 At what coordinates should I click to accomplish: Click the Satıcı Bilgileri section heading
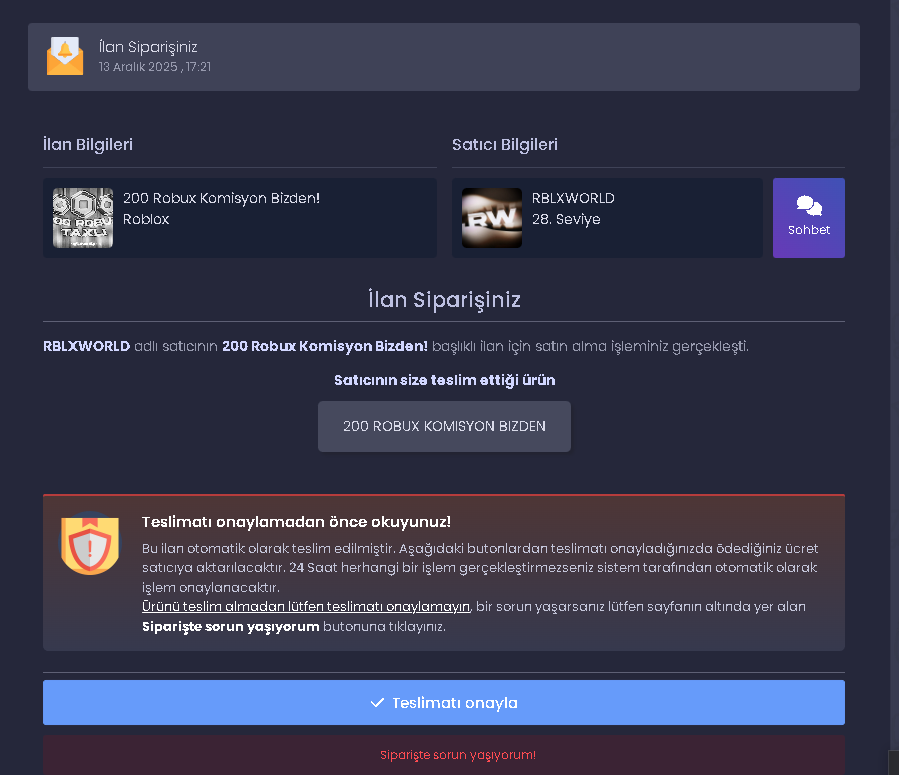[x=505, y=144]
